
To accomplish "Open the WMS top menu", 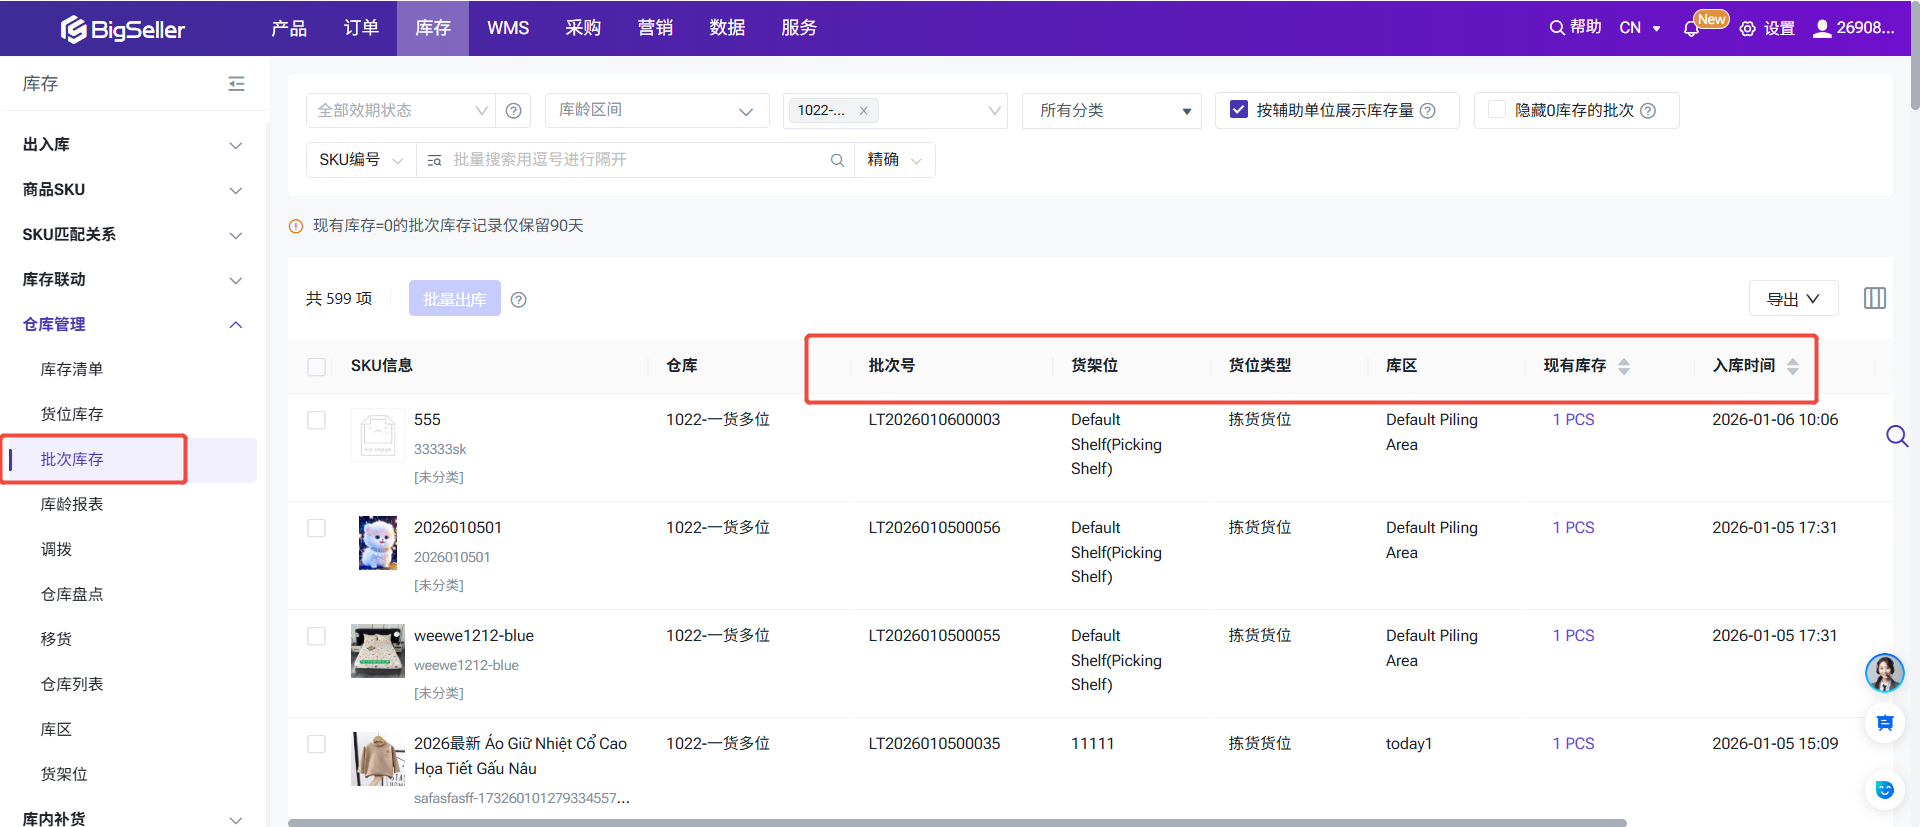I will tap(508, 28).
